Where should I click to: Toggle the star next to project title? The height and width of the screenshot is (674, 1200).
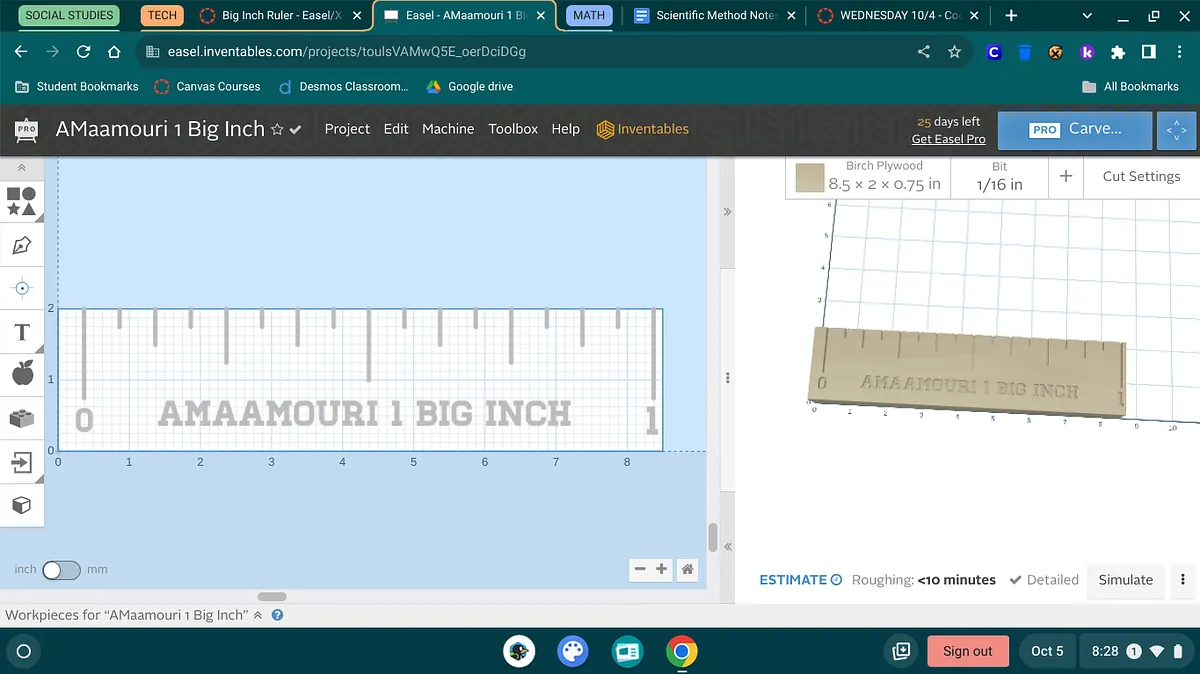[x=277, y=130]
